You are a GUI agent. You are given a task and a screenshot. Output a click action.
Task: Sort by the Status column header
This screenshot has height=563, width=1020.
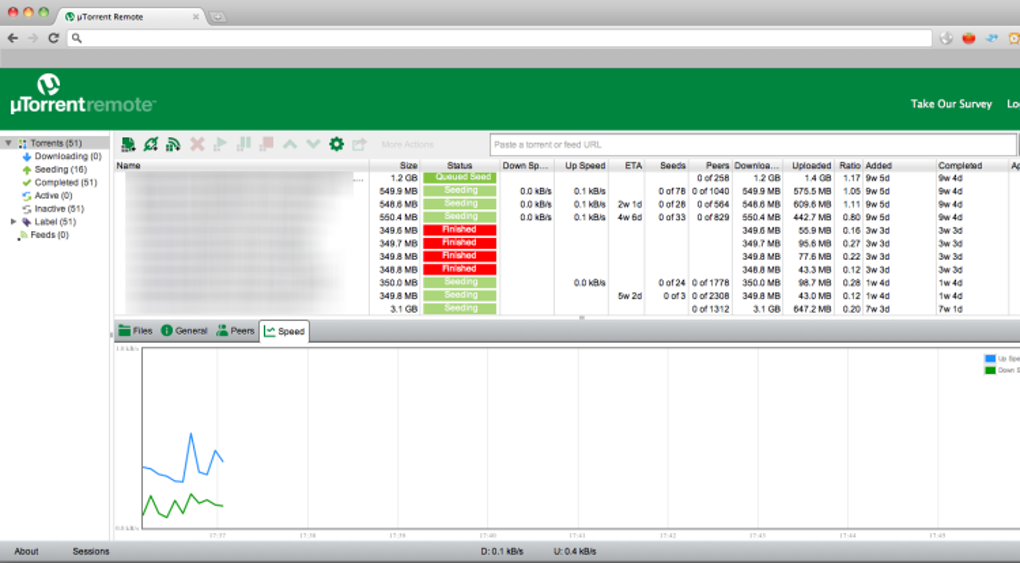click(460, 166)
